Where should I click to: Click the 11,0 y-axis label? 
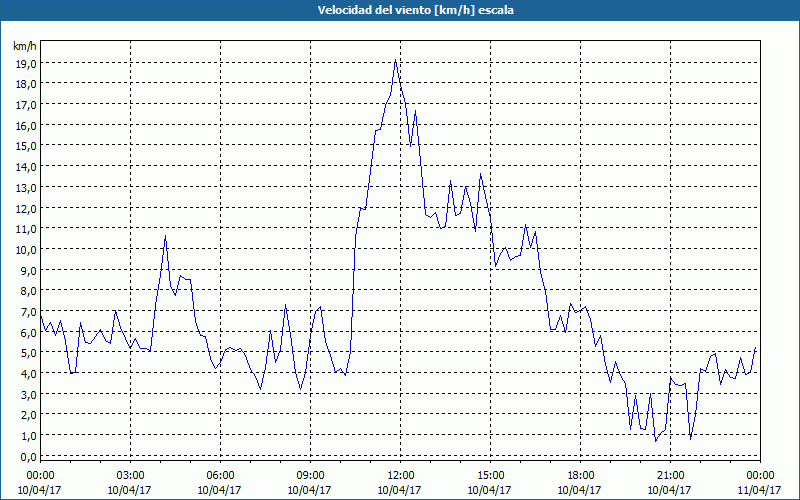pos(26,229)
